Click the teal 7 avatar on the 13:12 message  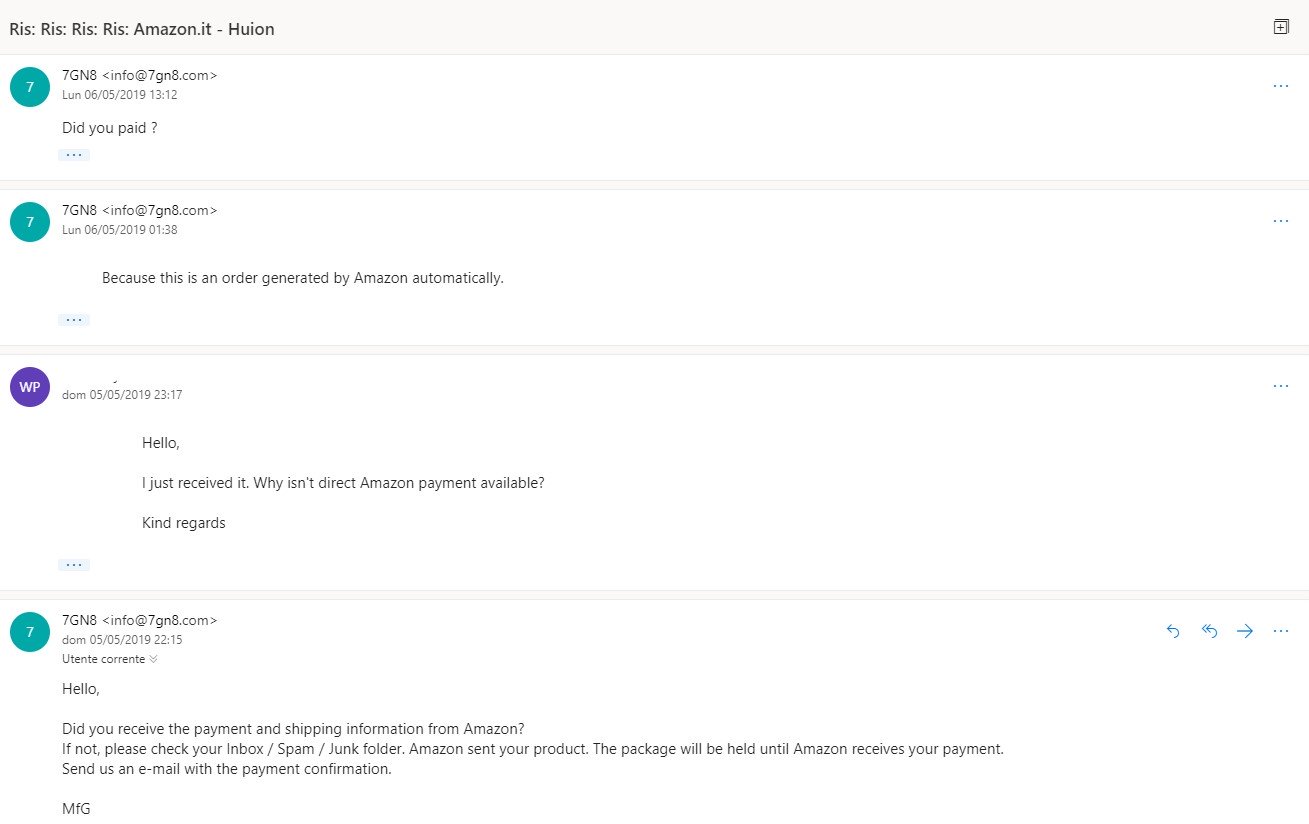[x=30, y=86]
